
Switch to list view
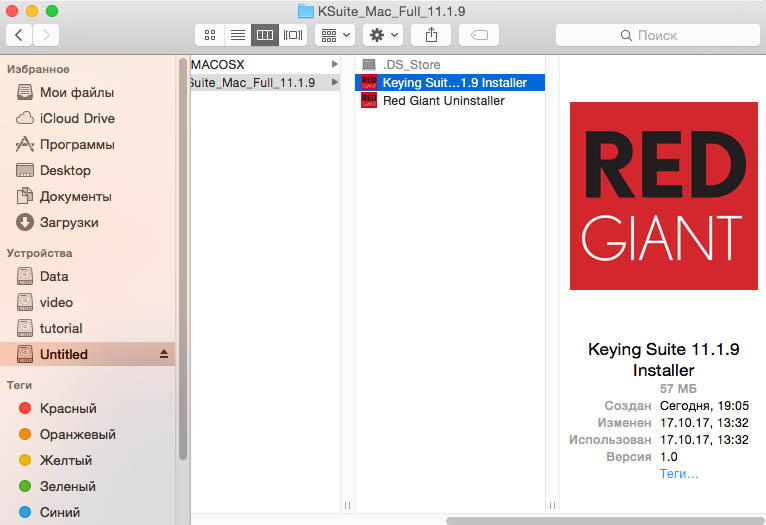tap(237, 35)
